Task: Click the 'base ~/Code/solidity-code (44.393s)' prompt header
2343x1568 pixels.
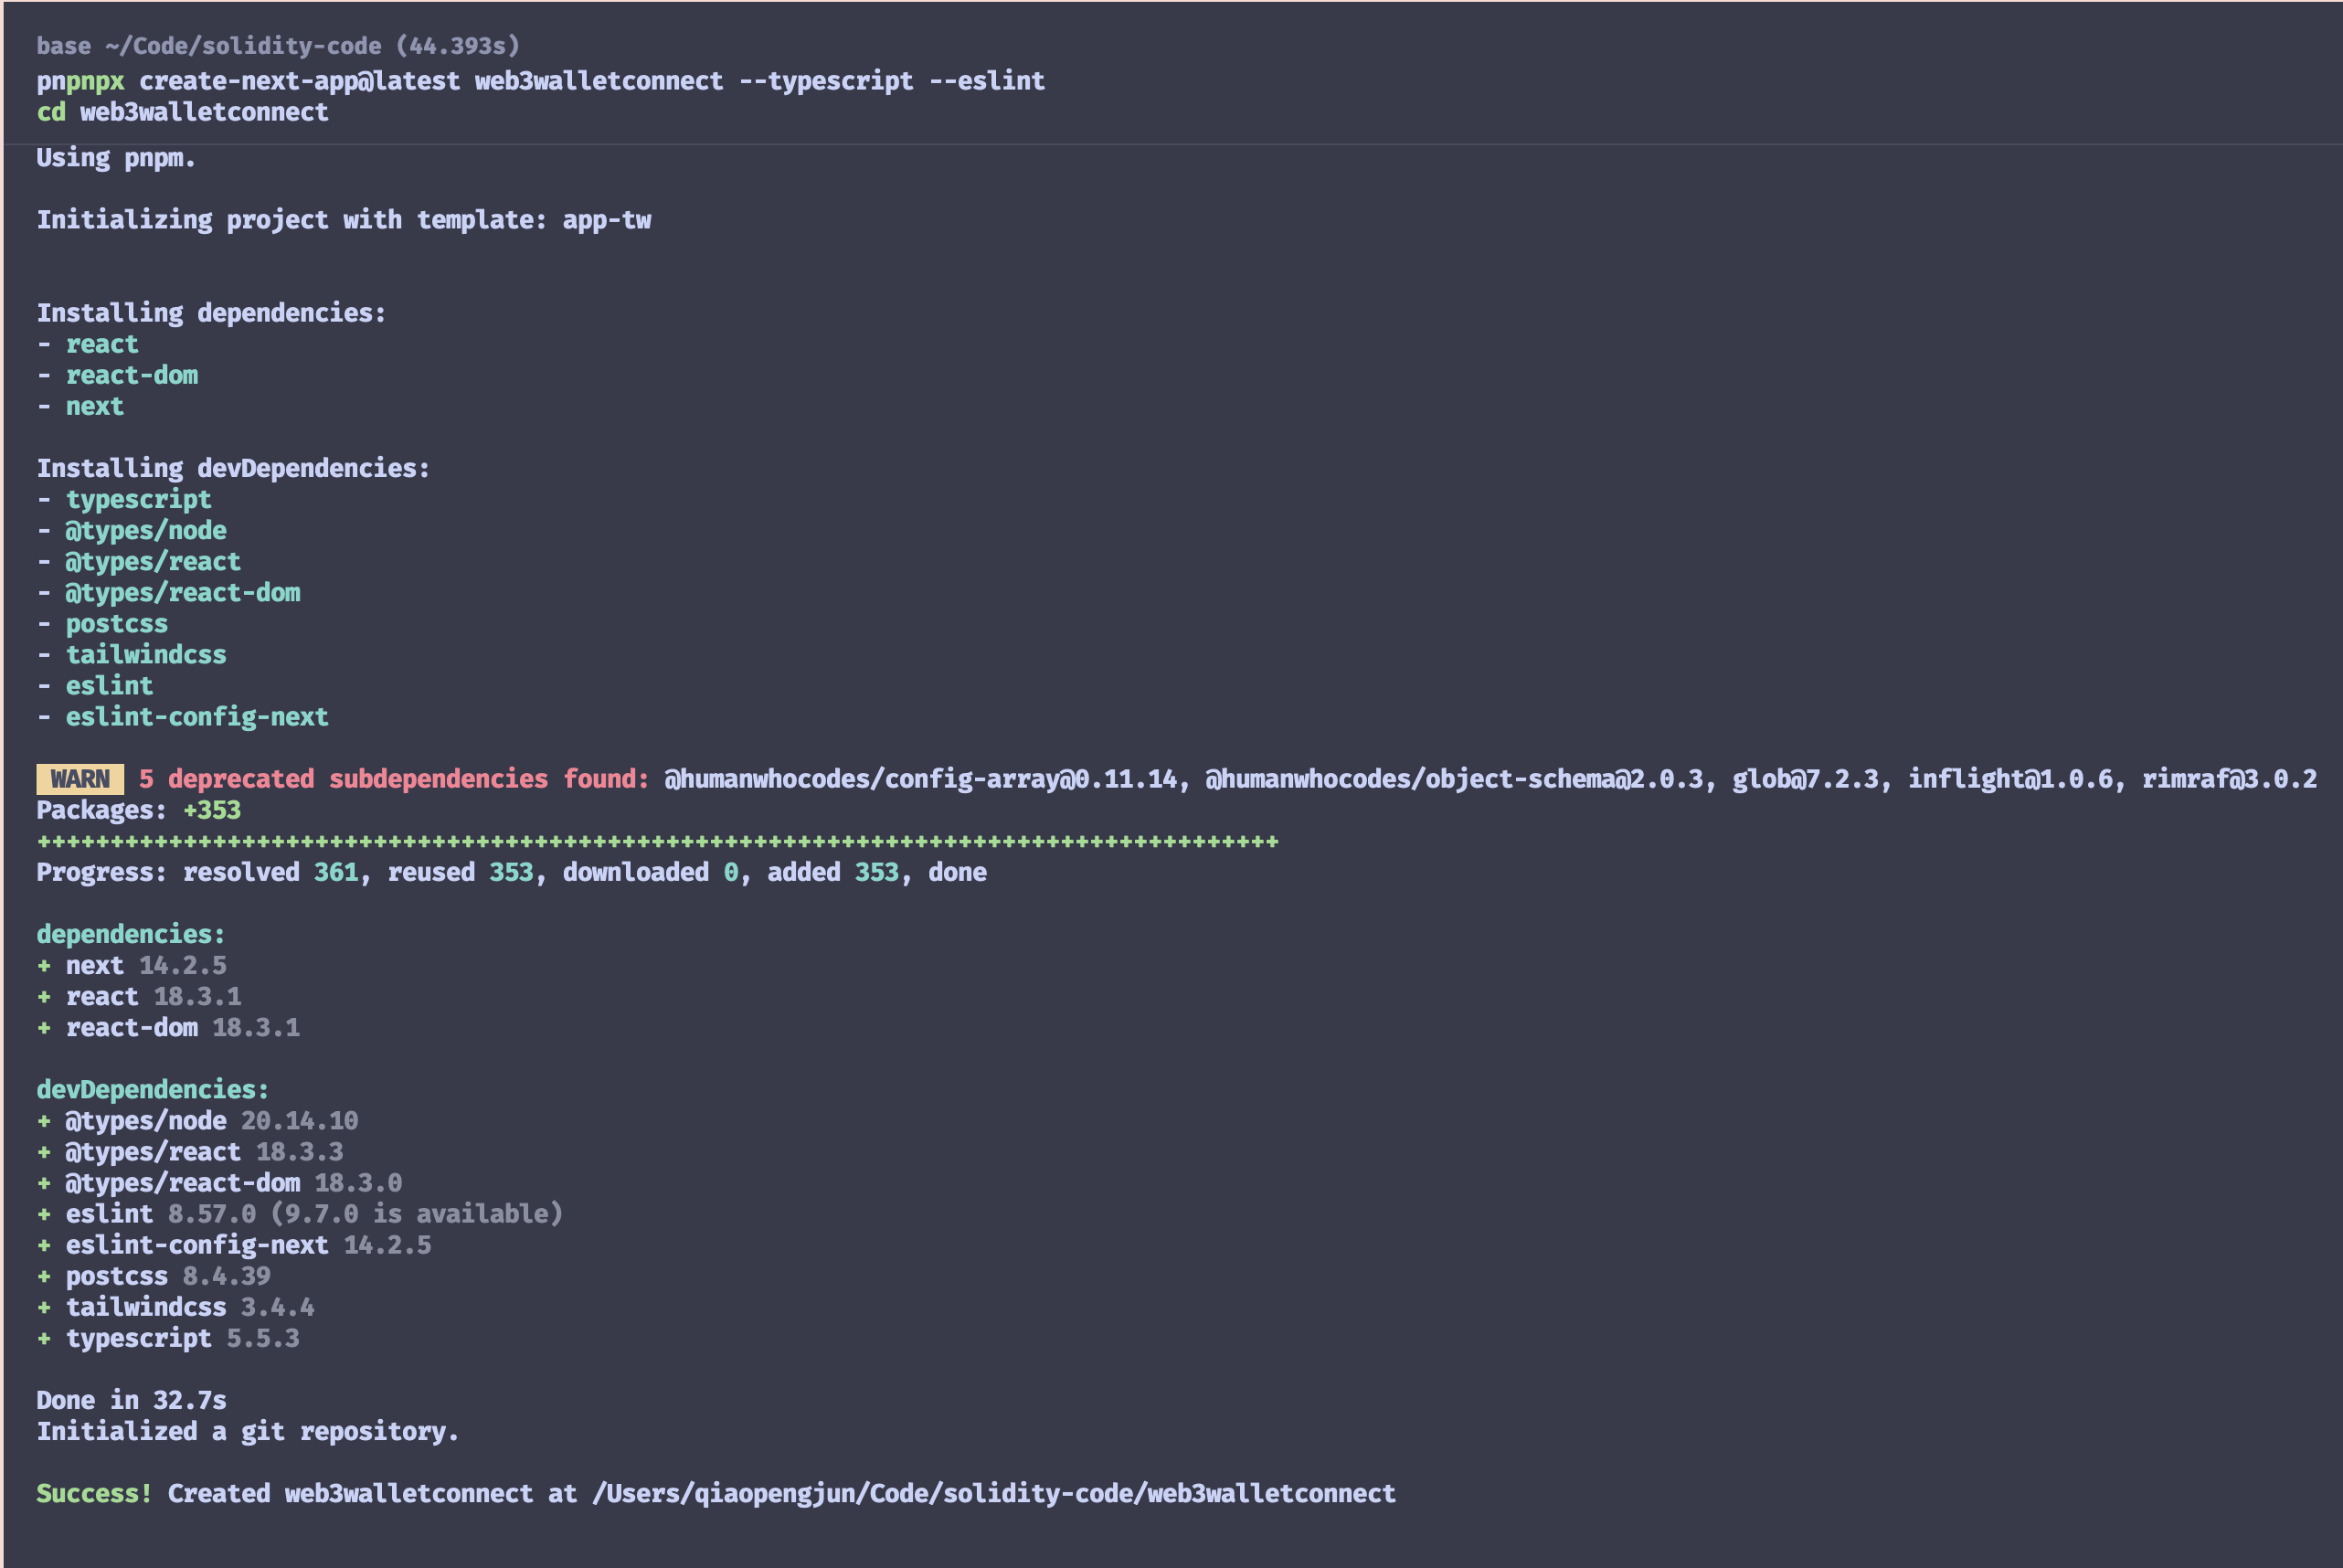Action: 278,46
